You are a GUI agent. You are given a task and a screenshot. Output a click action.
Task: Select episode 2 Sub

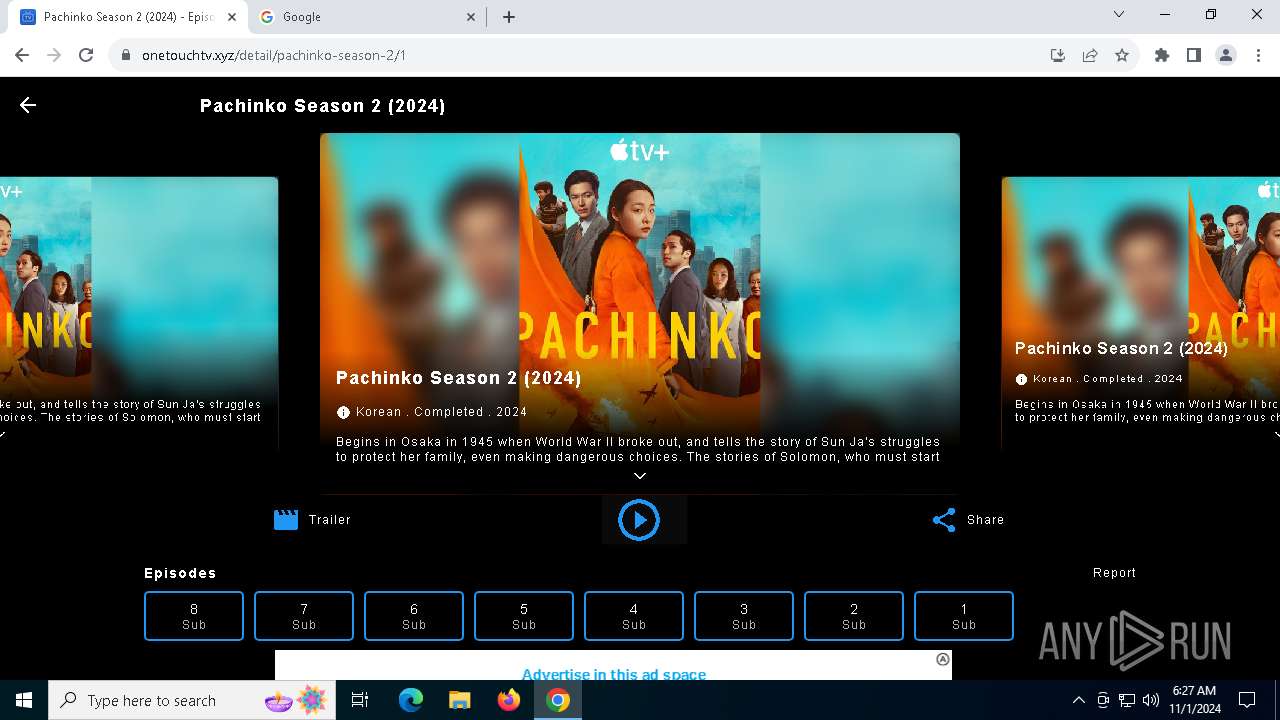pyautogui.click(x=854, y=616)
